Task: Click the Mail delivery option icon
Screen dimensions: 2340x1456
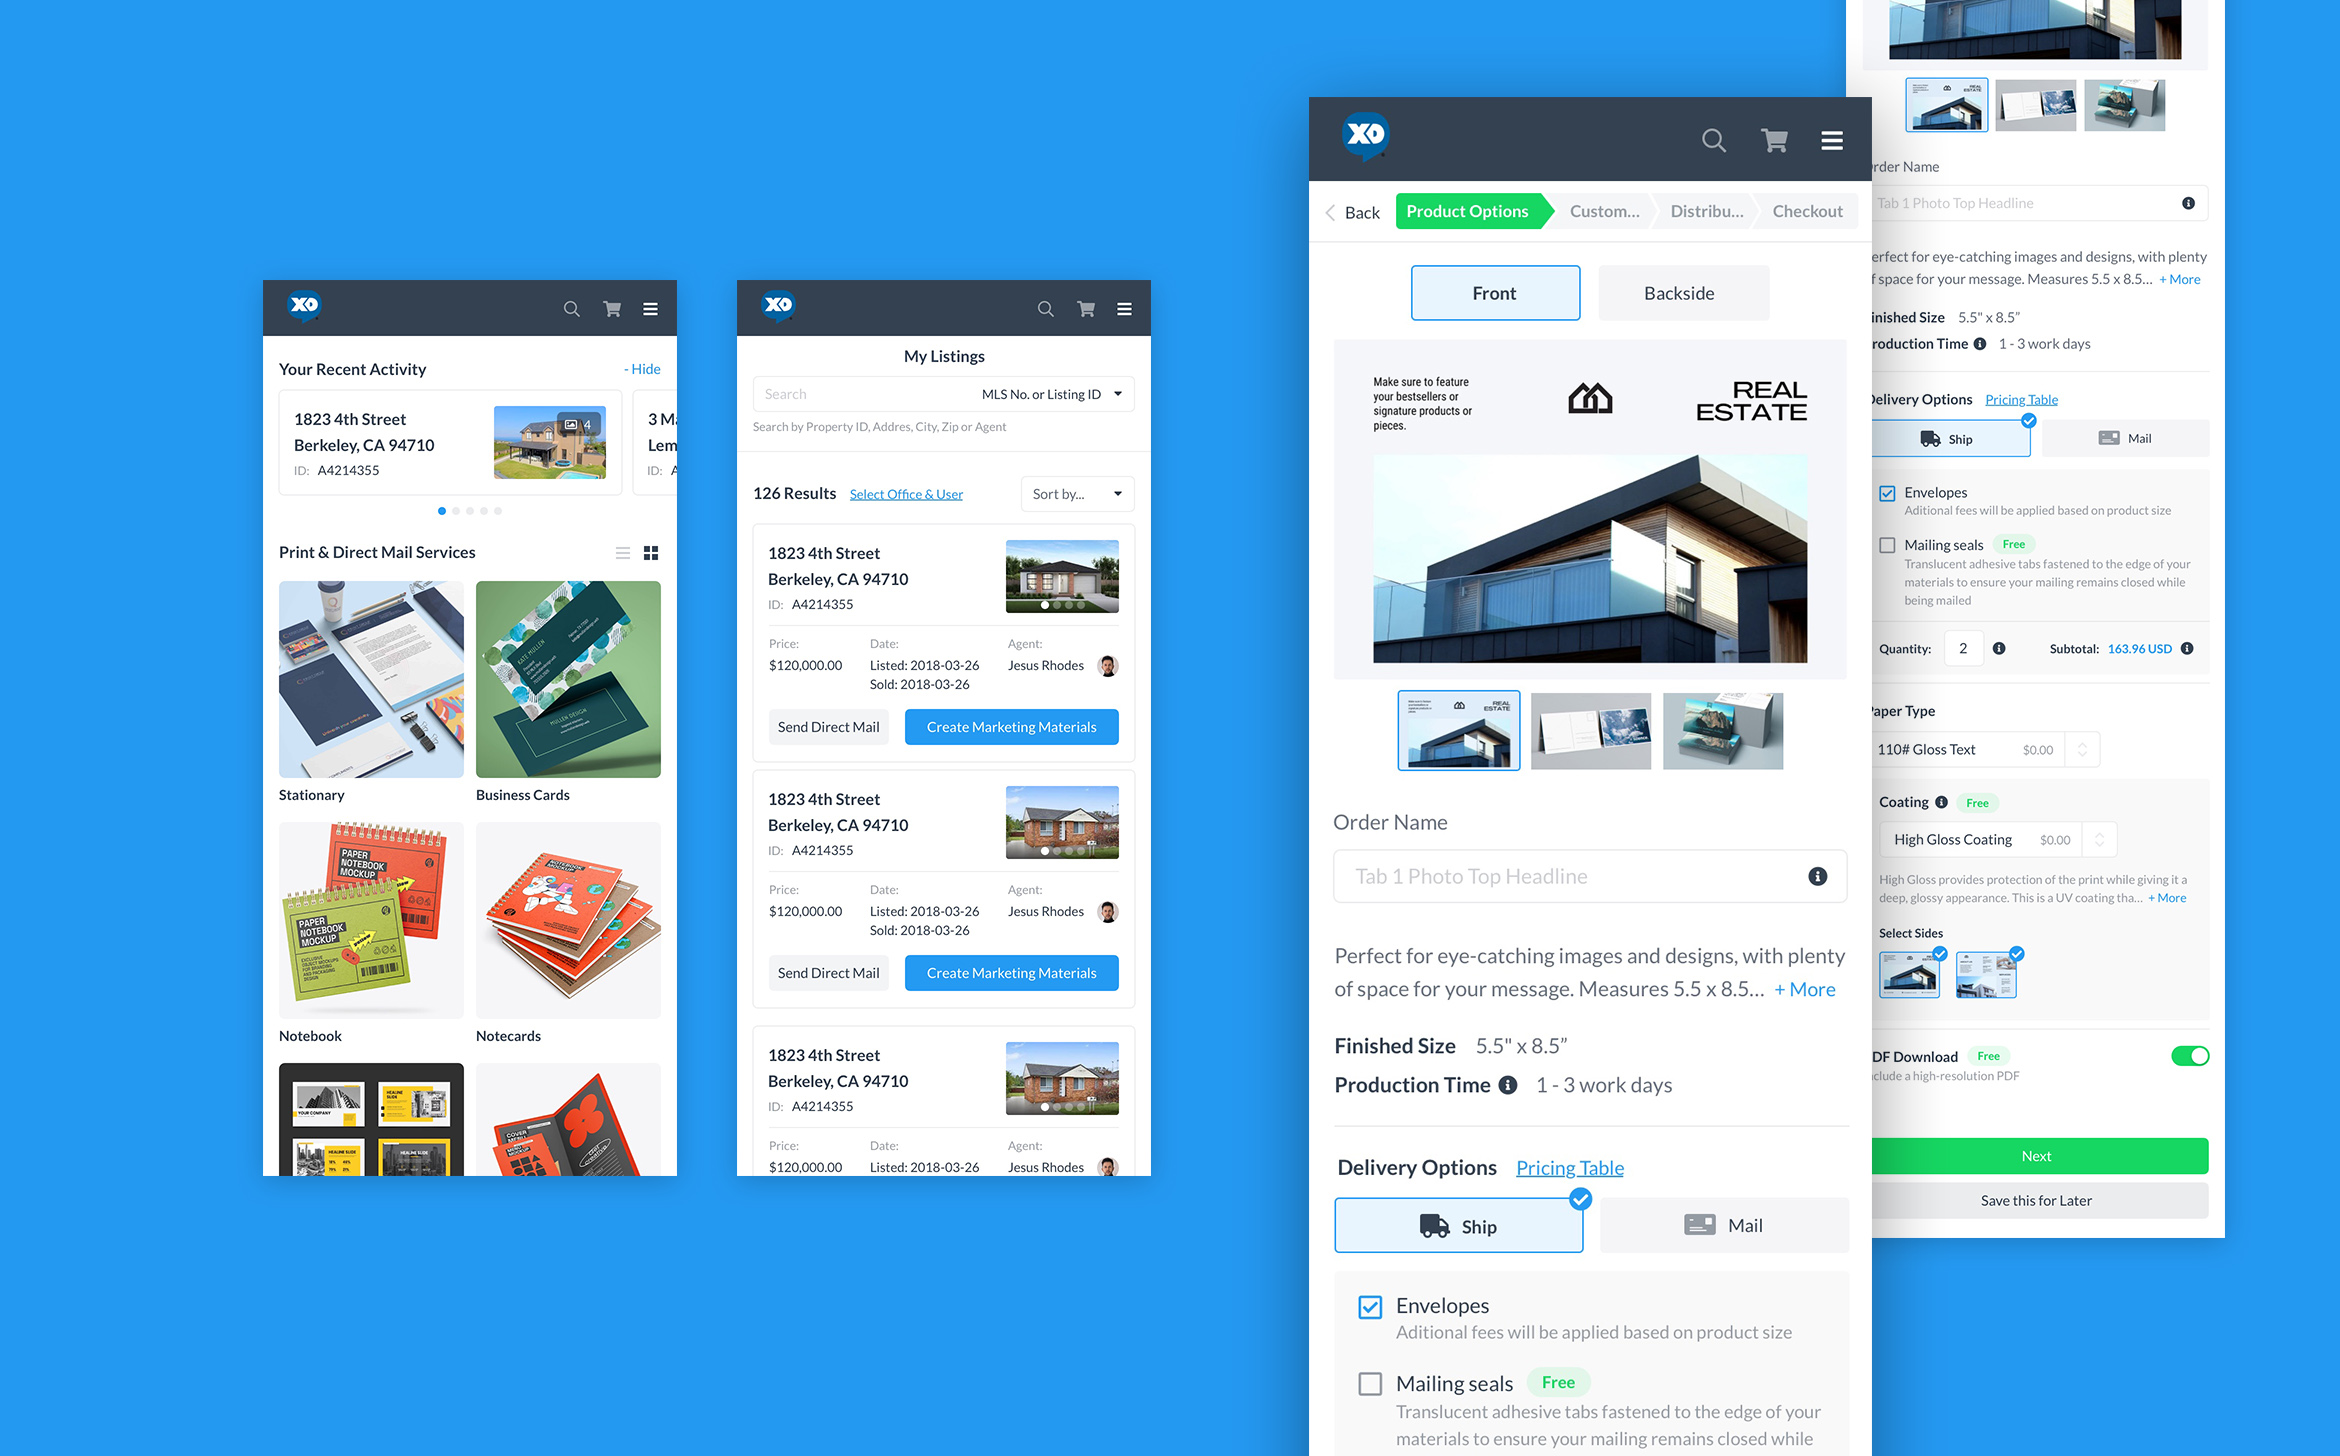Action: (1701, 1226)
